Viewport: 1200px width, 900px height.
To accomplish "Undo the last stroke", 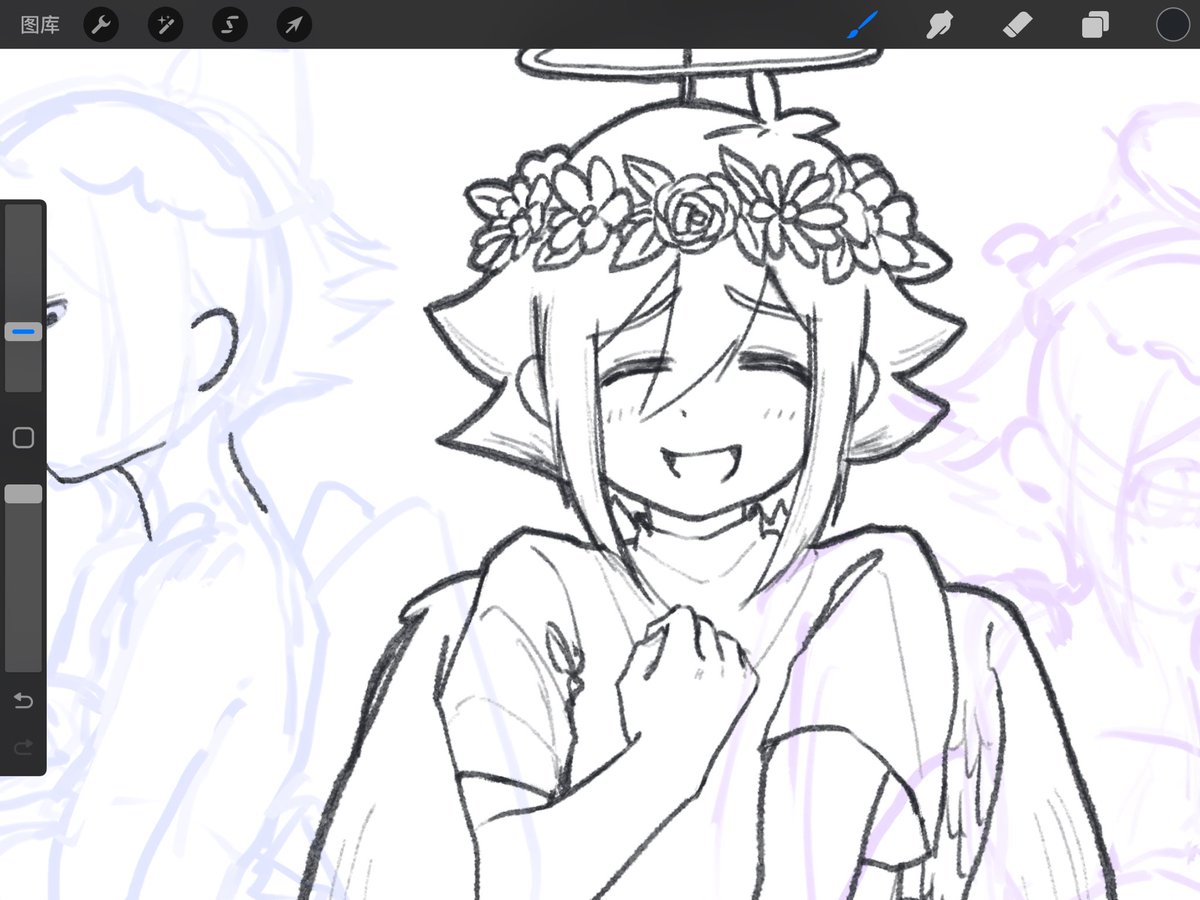I will tap(23, 701).
